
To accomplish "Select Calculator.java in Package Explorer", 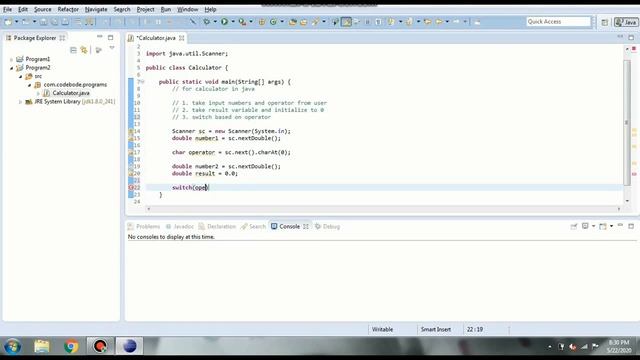I will pyautogui.click(x=71, y=93).
